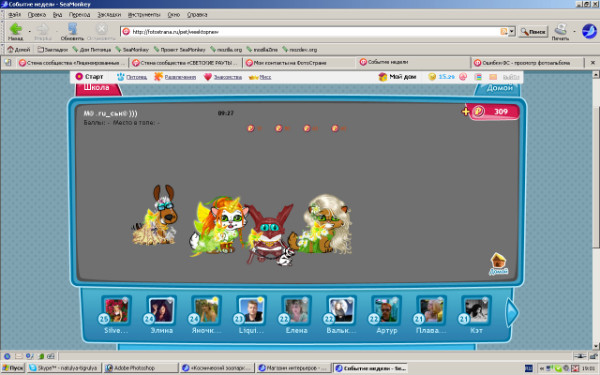The height and width of the screenshot is (375, 600).
Task: Click the Мой дом house icon
Action: coord(382,77)
